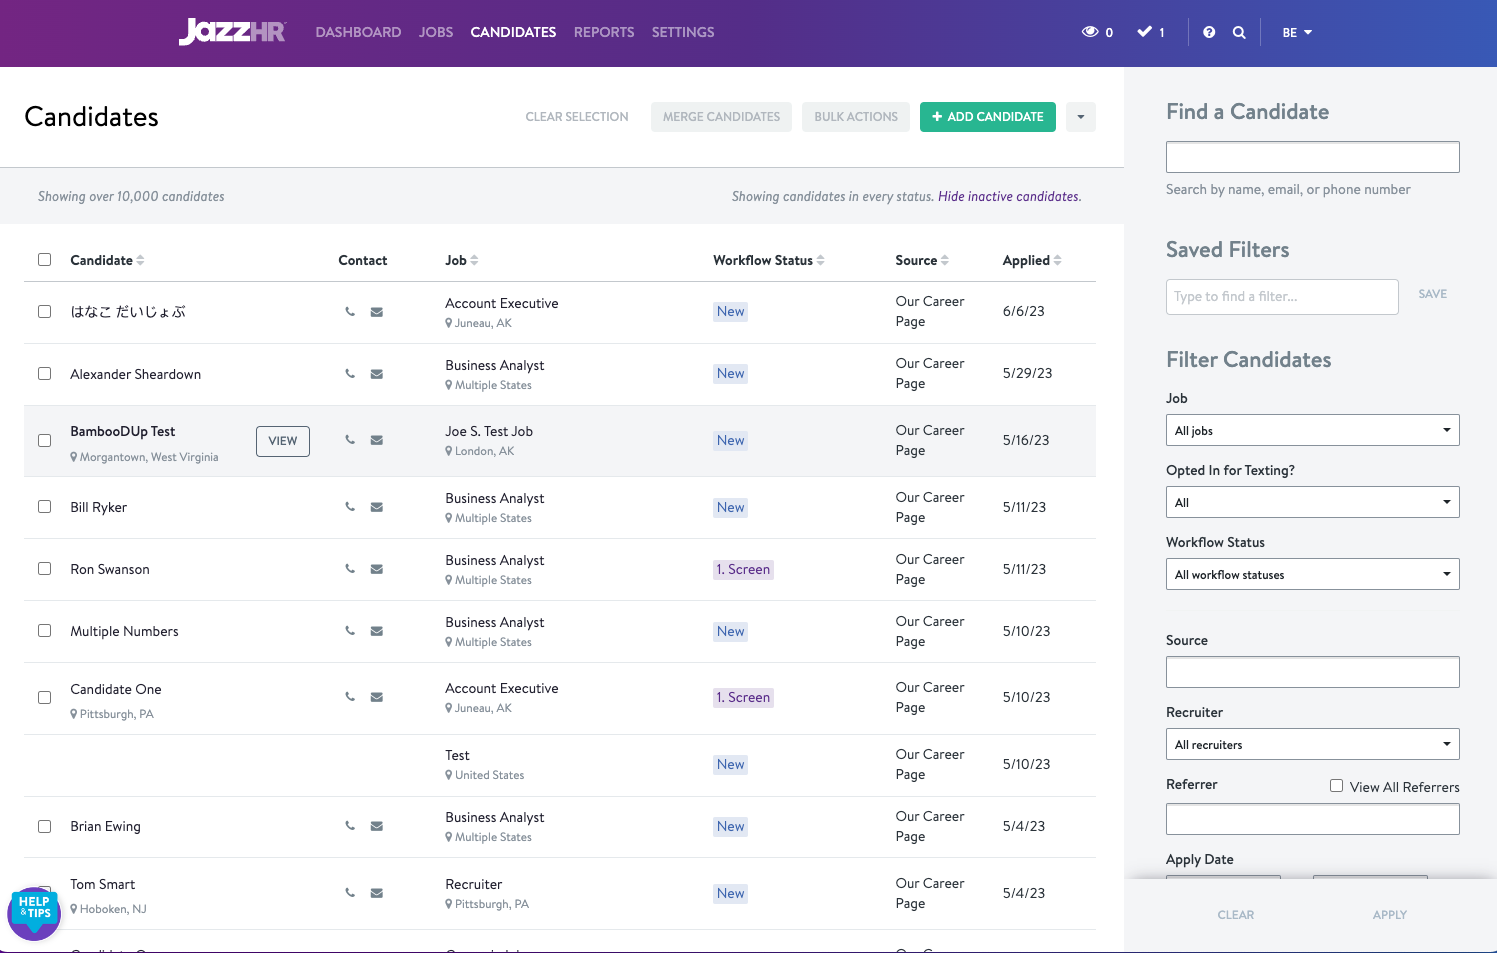Open the Opted In for Texting dropdown

click(x=1312, y=502)
